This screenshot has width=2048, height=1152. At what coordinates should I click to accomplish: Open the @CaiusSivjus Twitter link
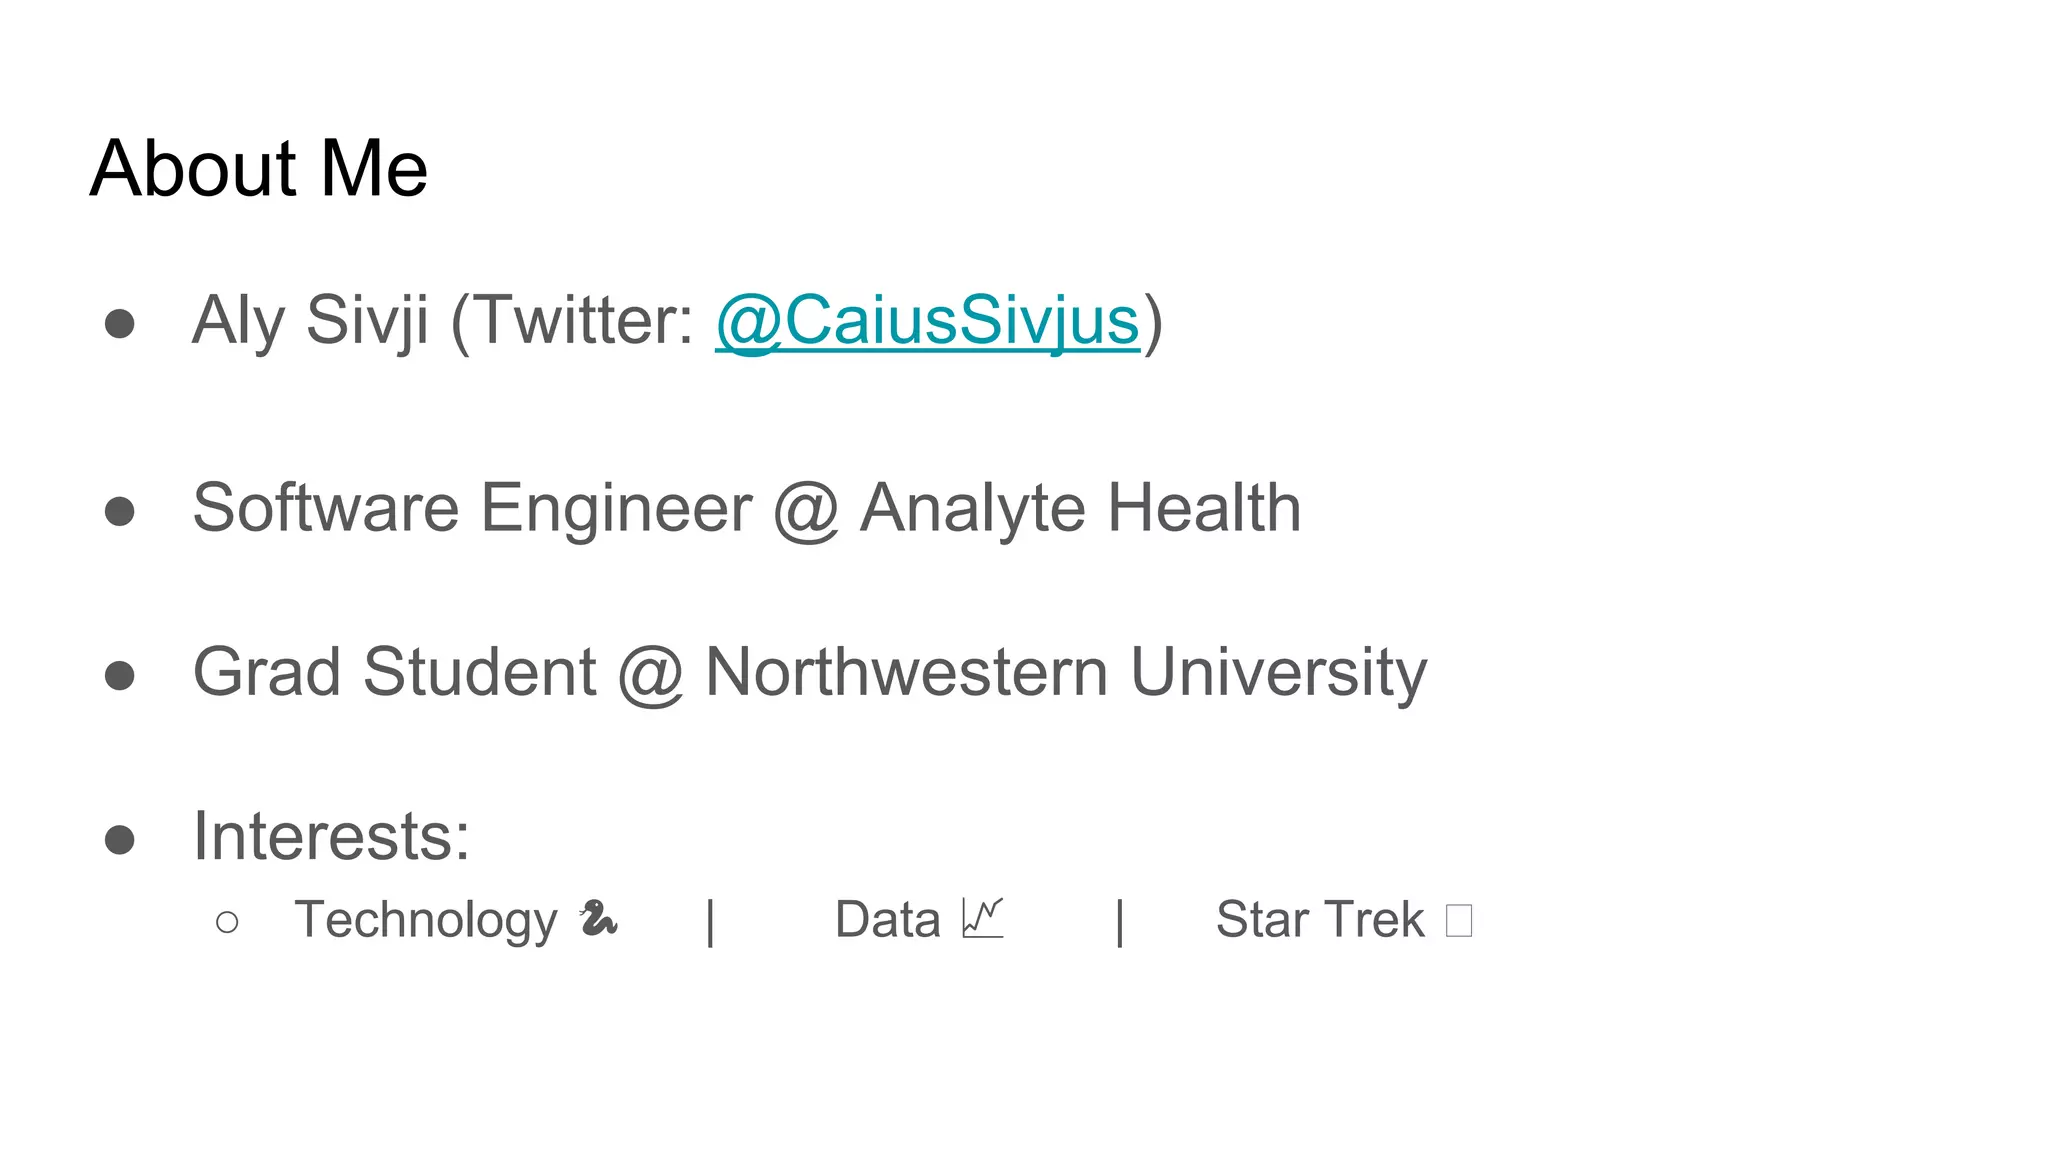pos(928,321)
